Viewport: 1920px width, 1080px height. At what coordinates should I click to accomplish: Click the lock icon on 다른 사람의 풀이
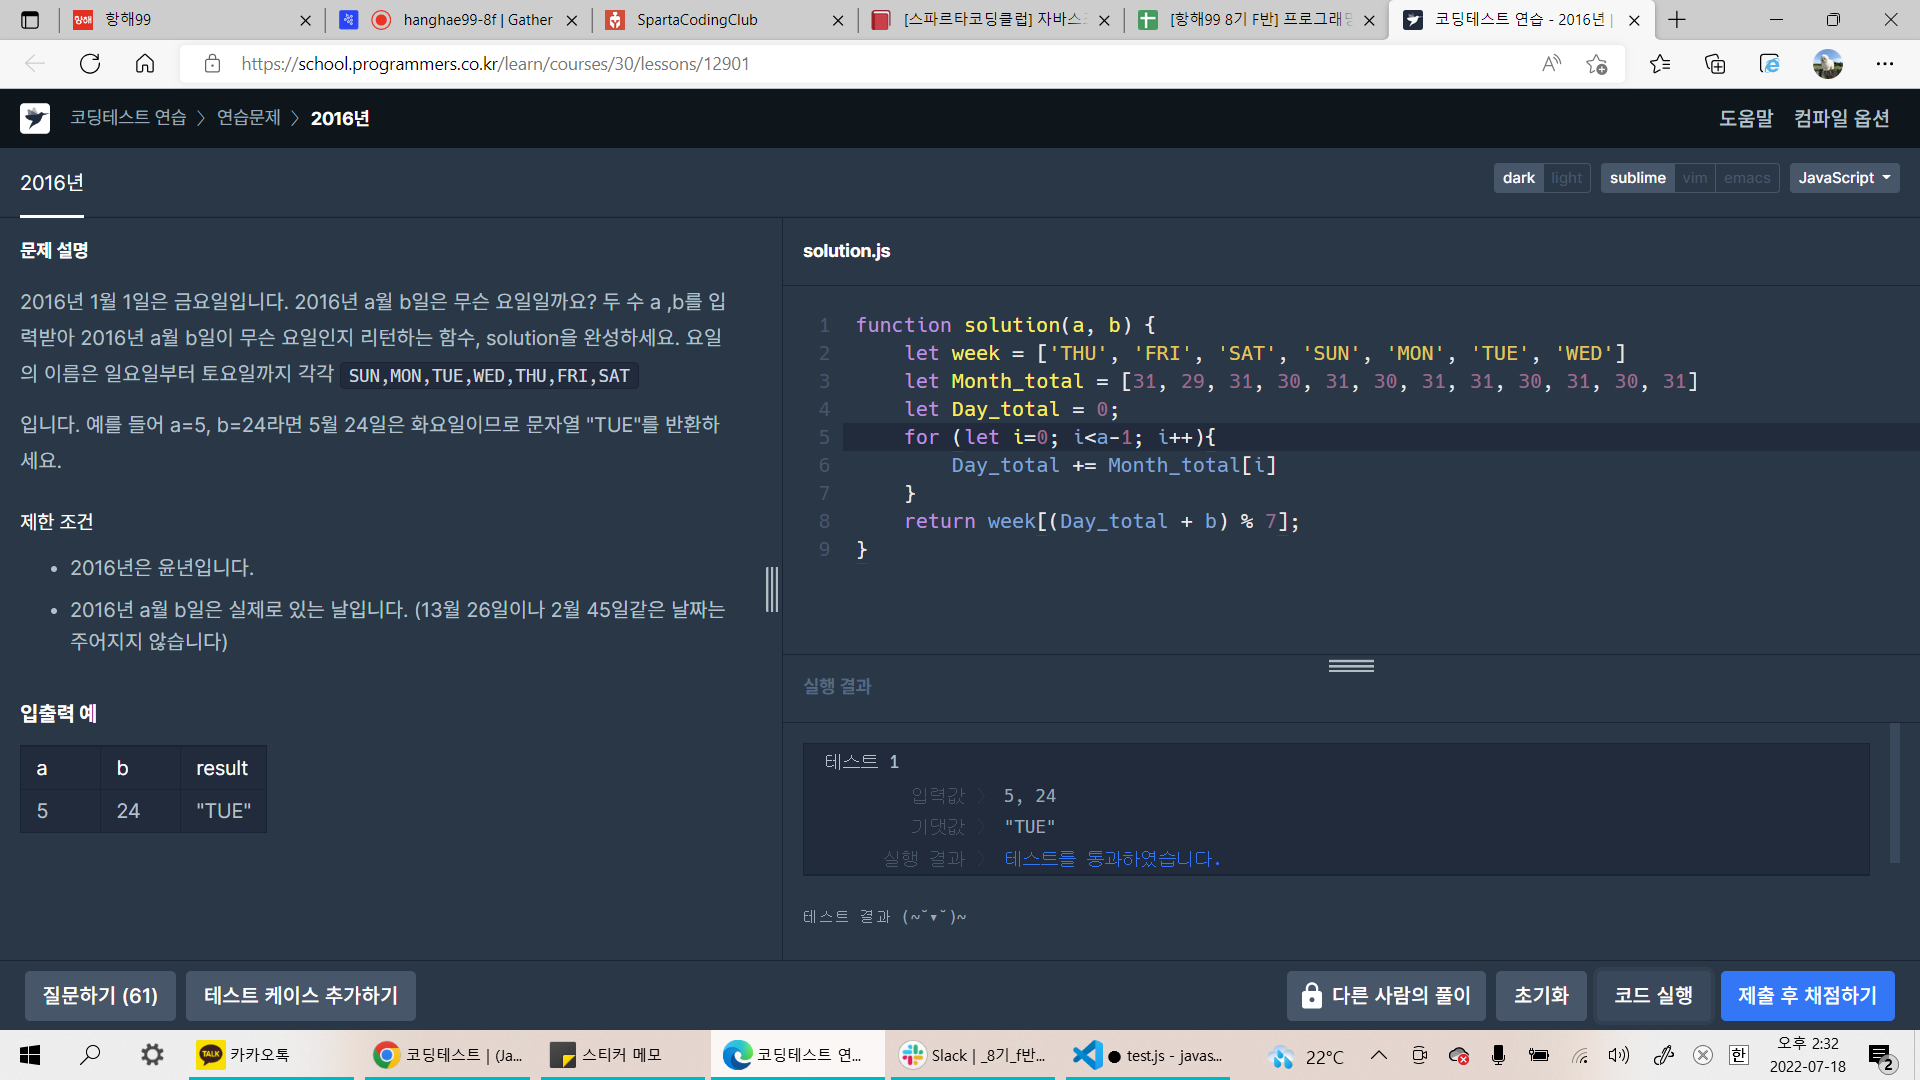[1311, 996]
